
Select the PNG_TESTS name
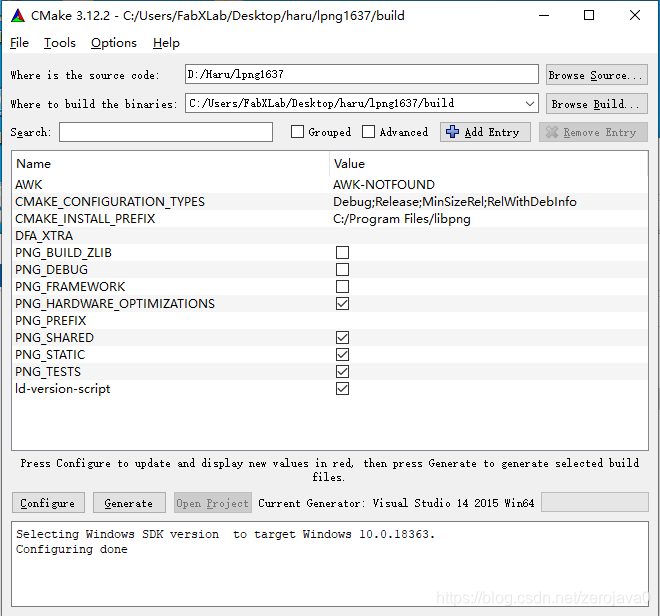click(48, 372)
